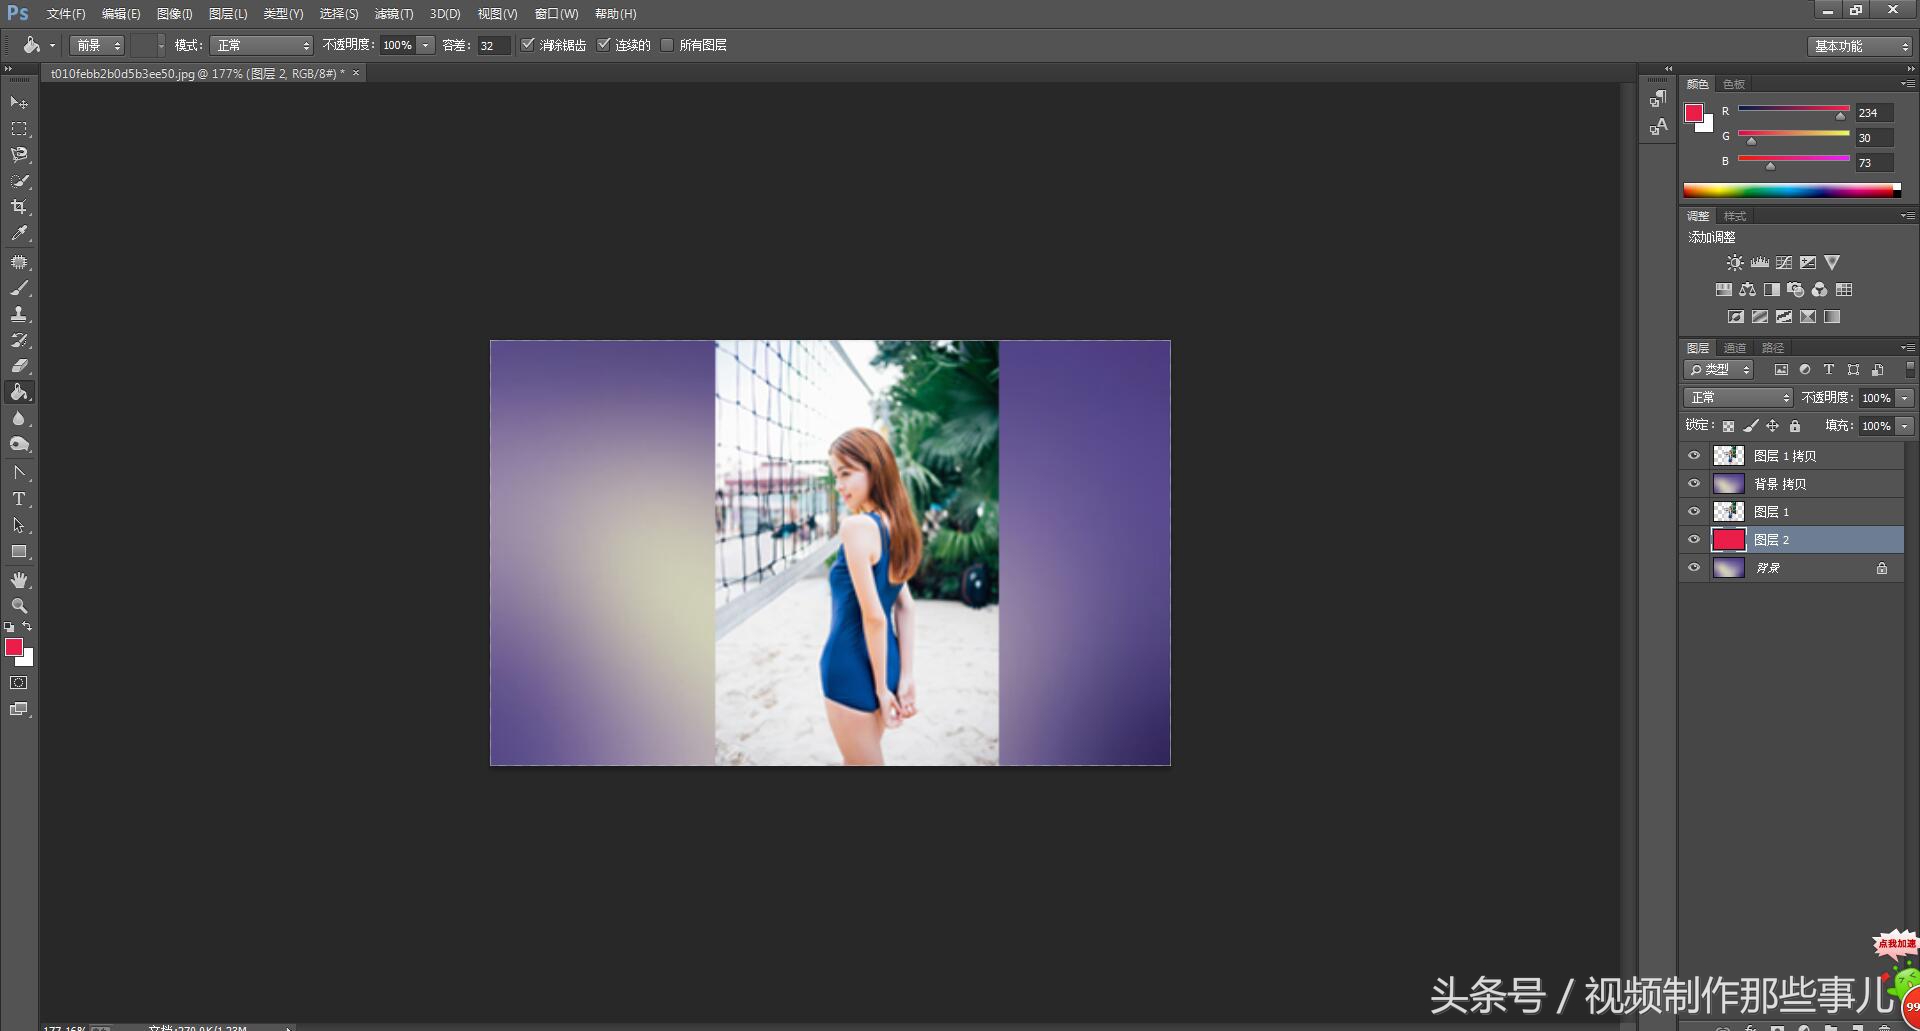This screenshot has height=1031, width=1920.
Task: Switch to the 通道 channels tab
Action: 1735,348
